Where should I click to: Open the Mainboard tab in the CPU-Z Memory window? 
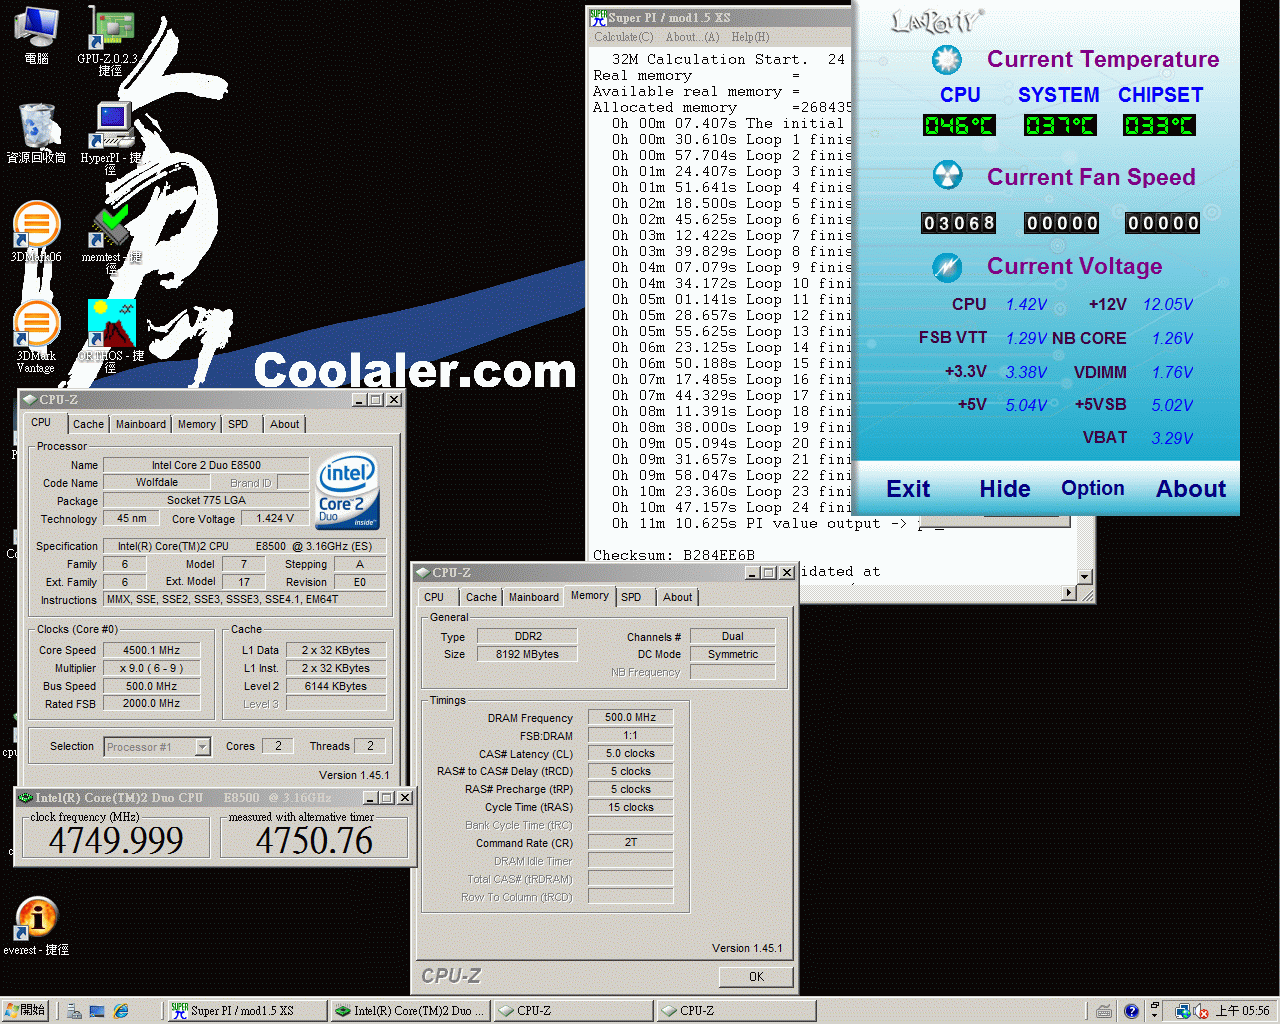(534, 597)
